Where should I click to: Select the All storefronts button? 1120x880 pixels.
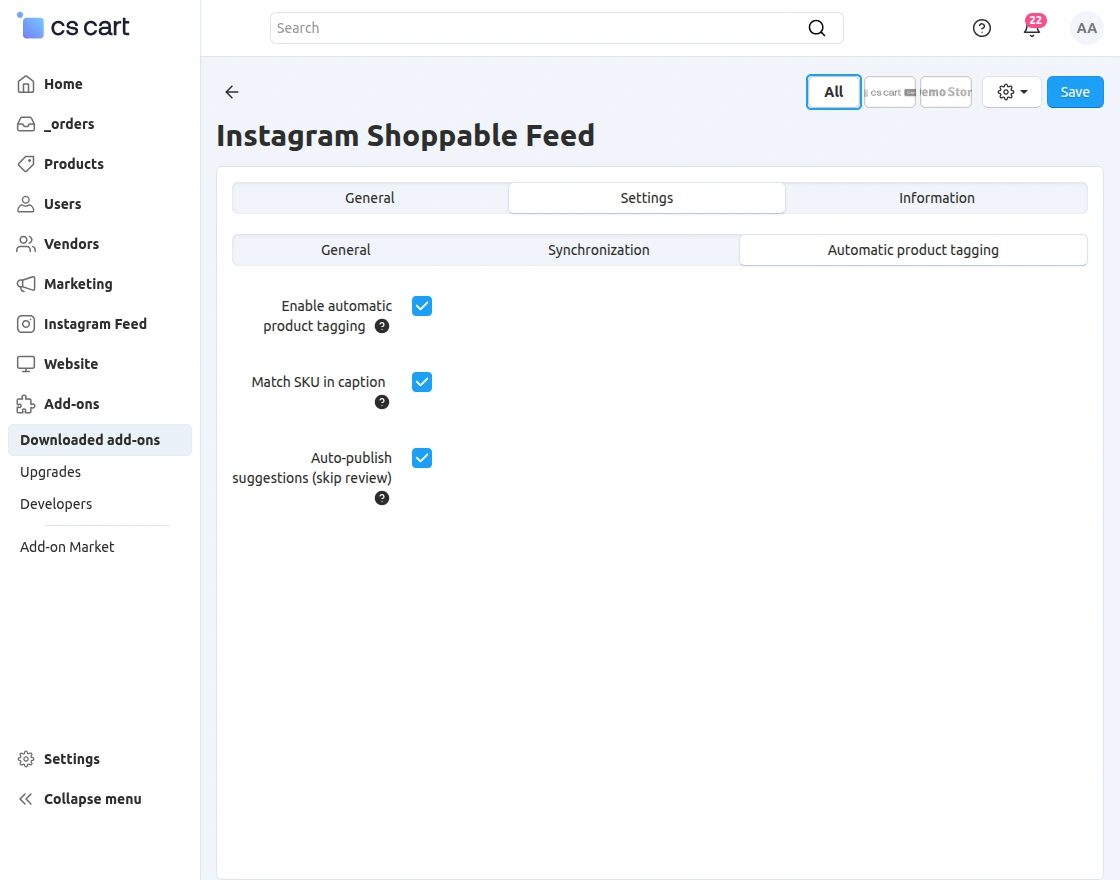834,91
